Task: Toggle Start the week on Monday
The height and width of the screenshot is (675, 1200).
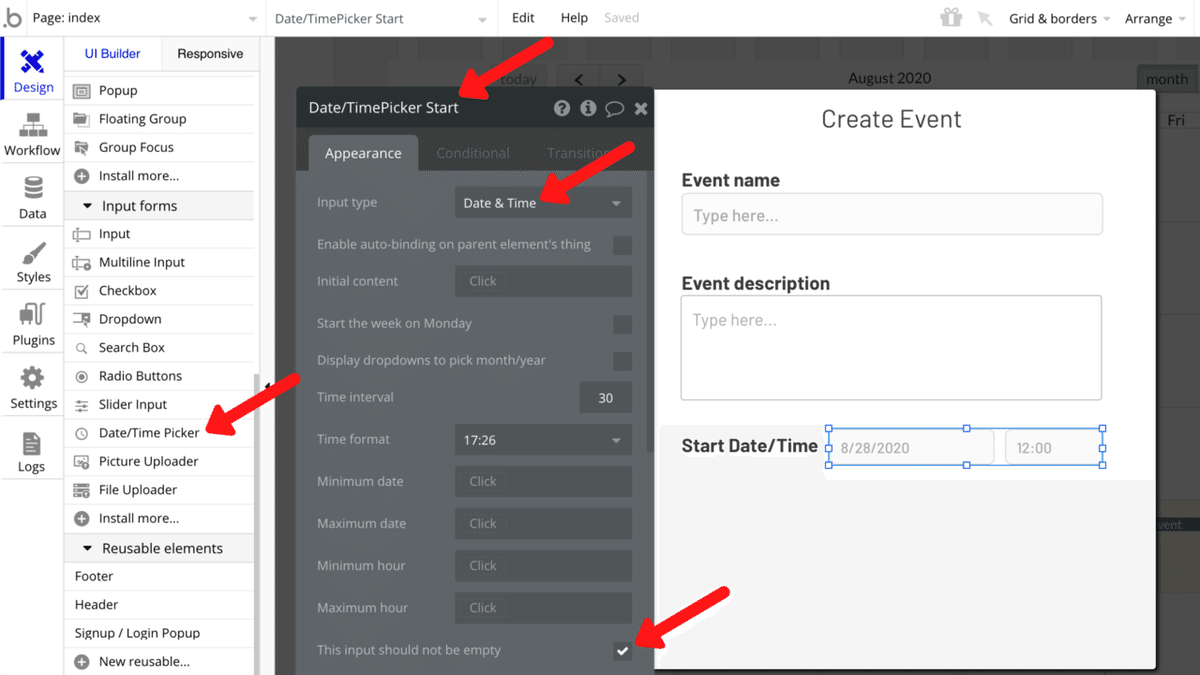Action: 622,324
